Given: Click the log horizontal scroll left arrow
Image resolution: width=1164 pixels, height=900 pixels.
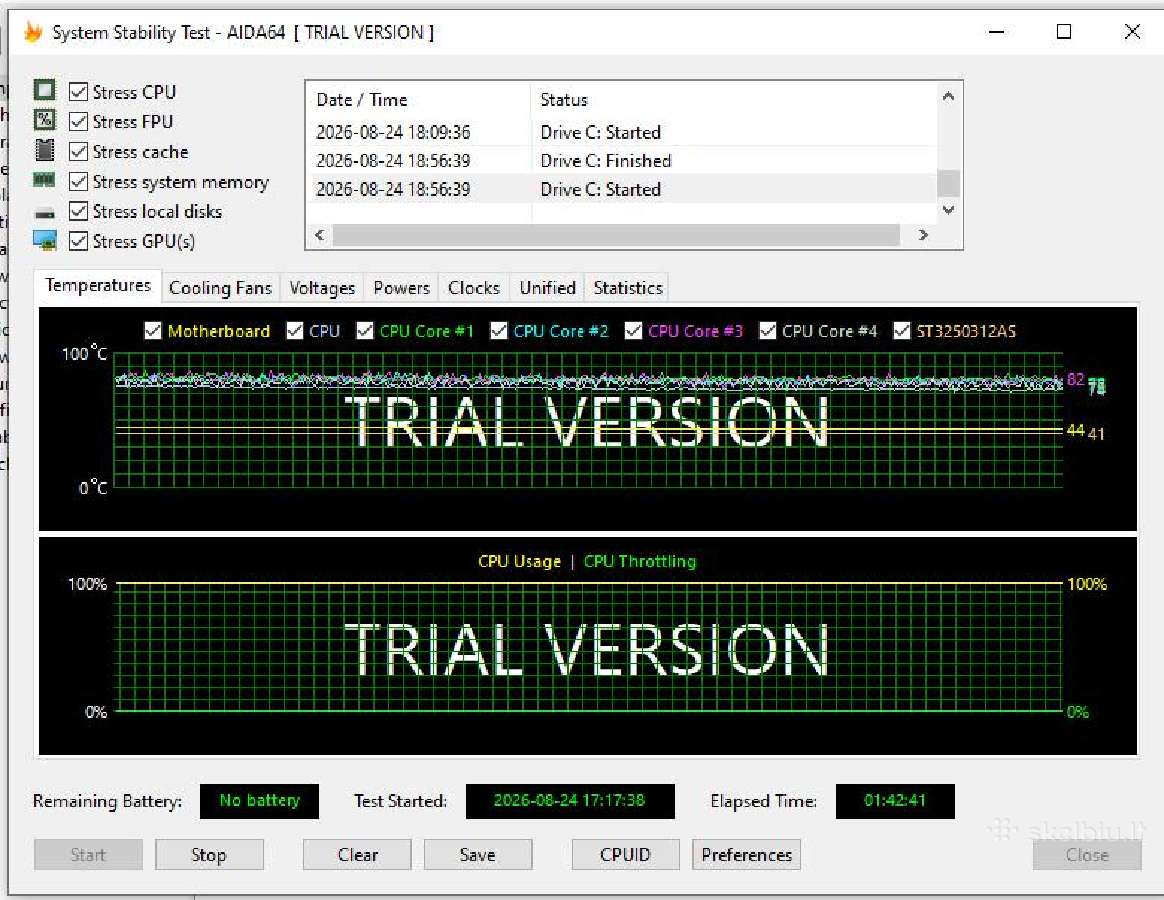Looking at the screenshot, I should 320,235.
